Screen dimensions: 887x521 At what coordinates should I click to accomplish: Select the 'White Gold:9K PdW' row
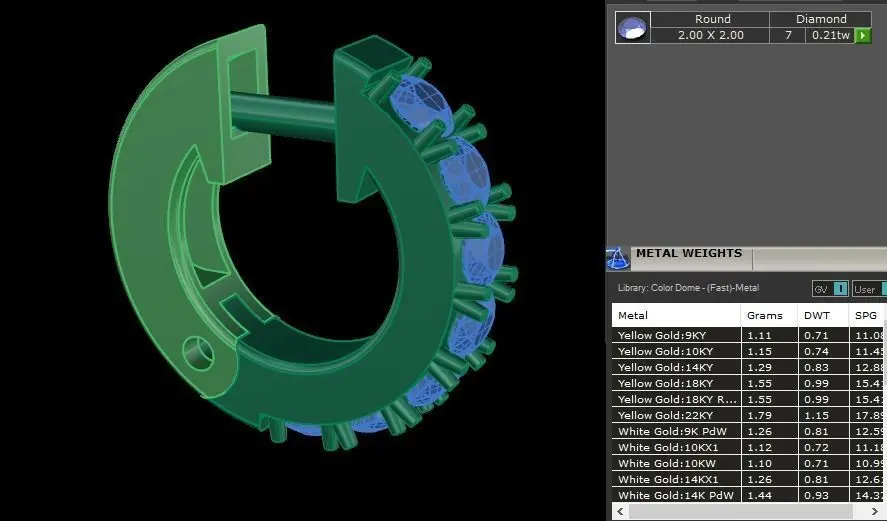pyautogui.click(x=747, y=431)
